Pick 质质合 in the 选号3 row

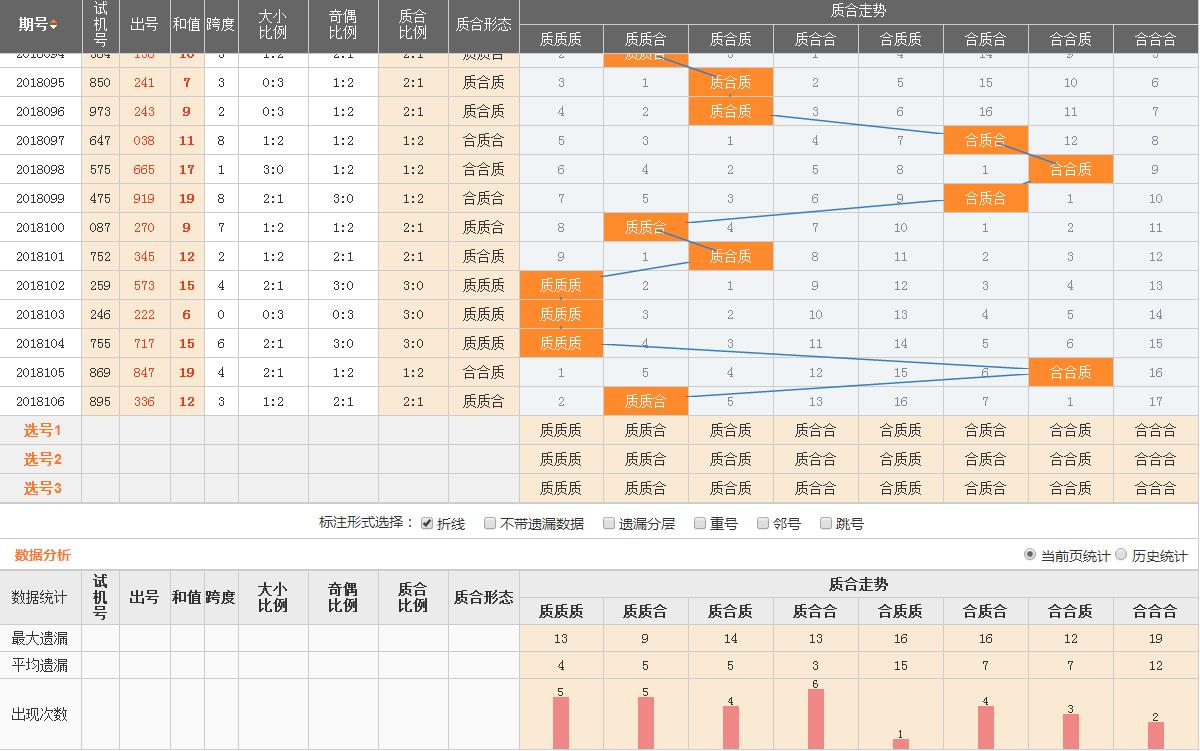coord(646,489)
